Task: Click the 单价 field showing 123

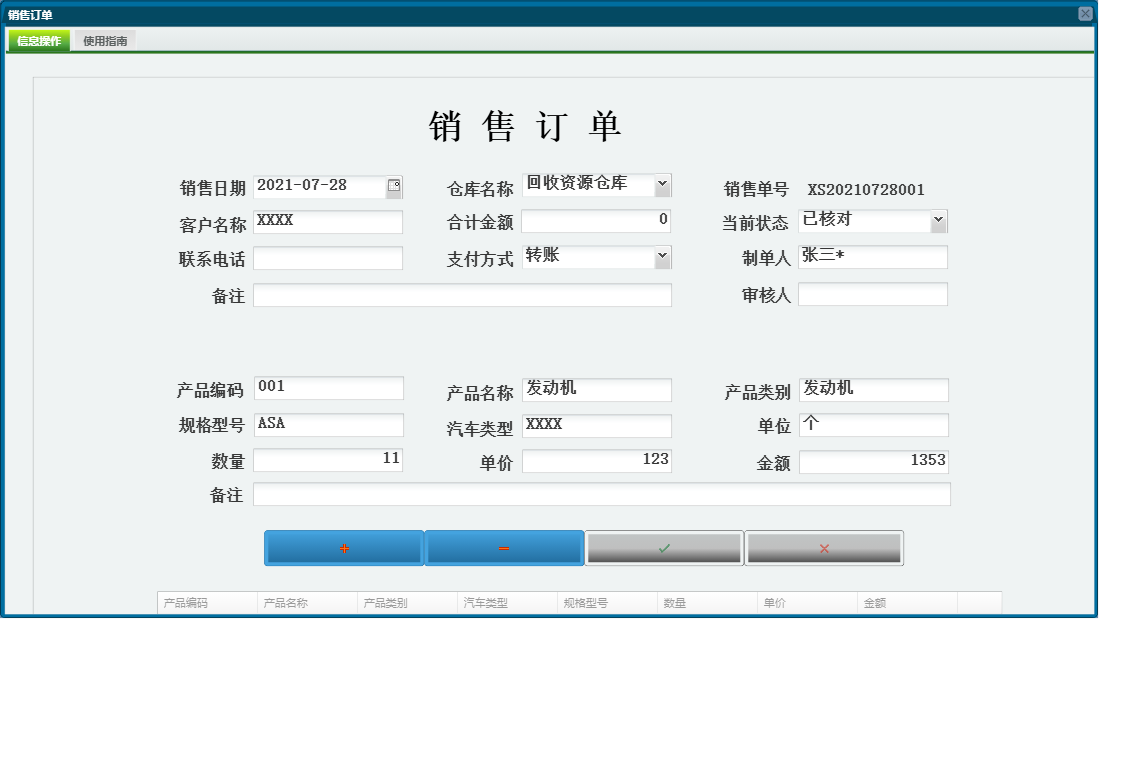Action: [597, 459]
